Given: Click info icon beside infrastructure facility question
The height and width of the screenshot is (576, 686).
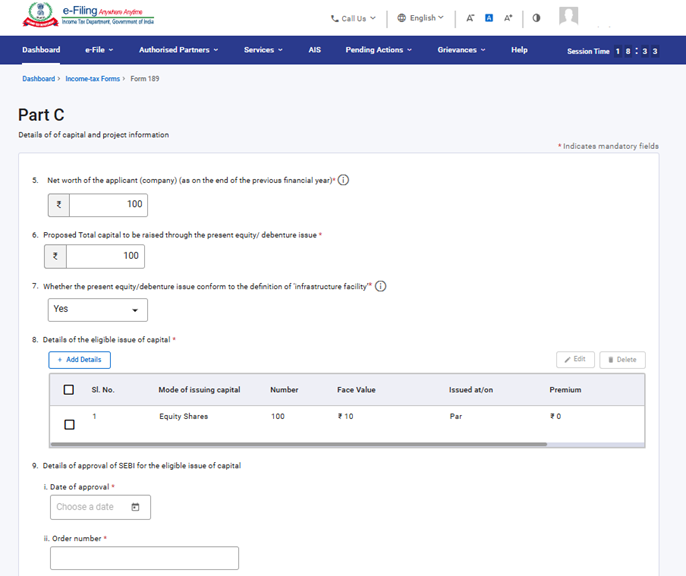Looking at the screenshot, I should click(x=380, y=286).
